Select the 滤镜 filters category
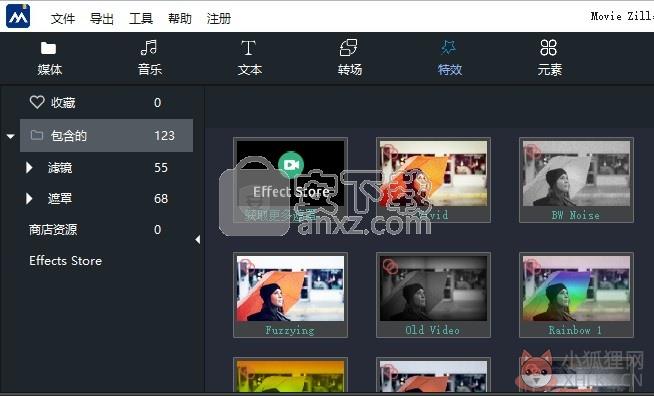The height and width of the screenshot is (396, 654). [x=60, y=167]
